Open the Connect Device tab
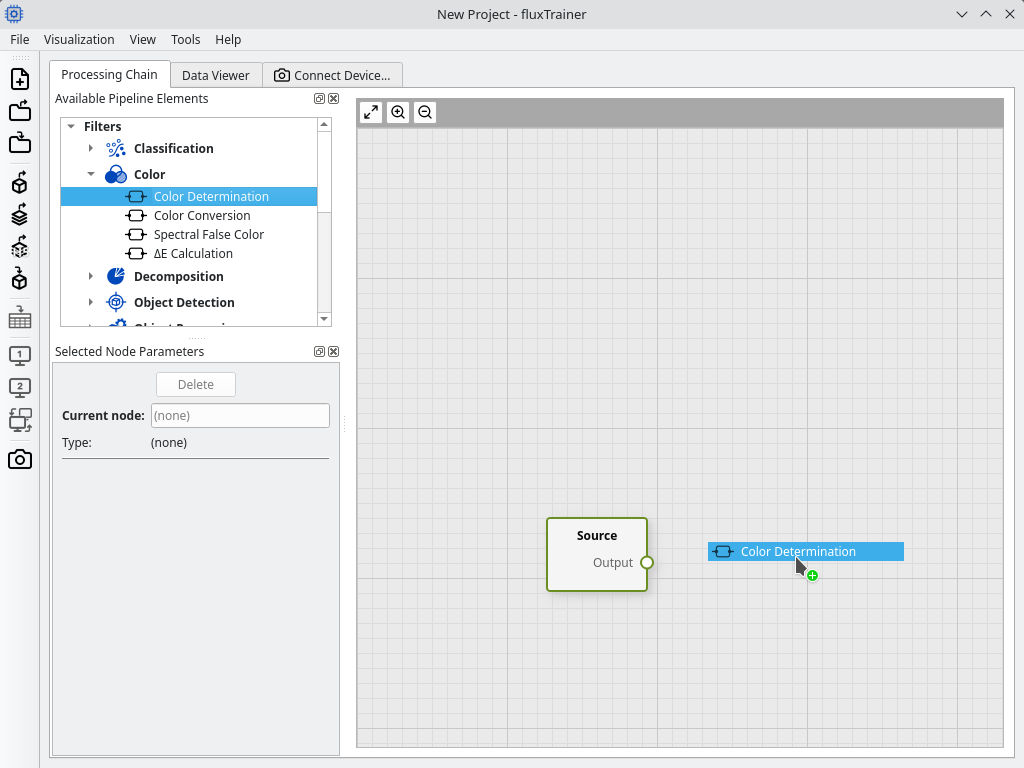 tap(332, 75)
